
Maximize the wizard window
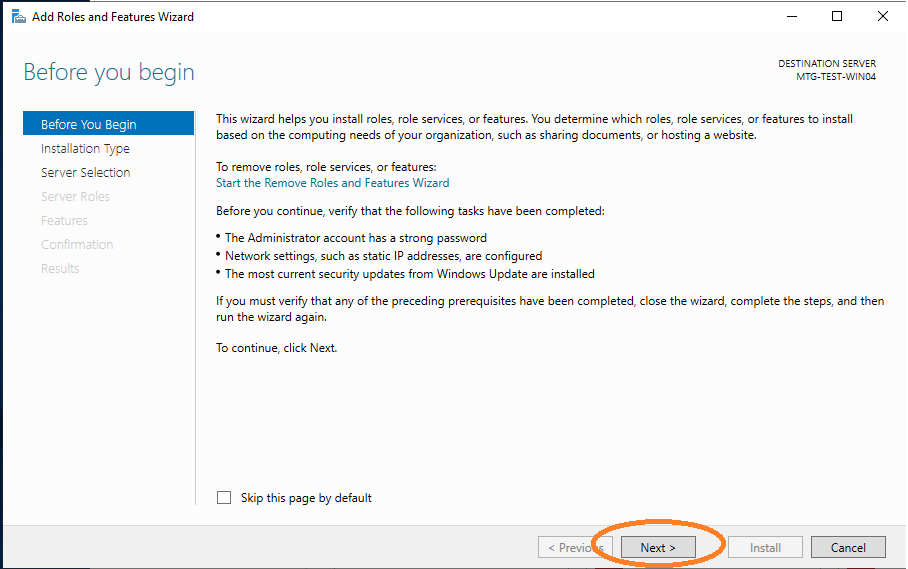(x=837, y=17)
